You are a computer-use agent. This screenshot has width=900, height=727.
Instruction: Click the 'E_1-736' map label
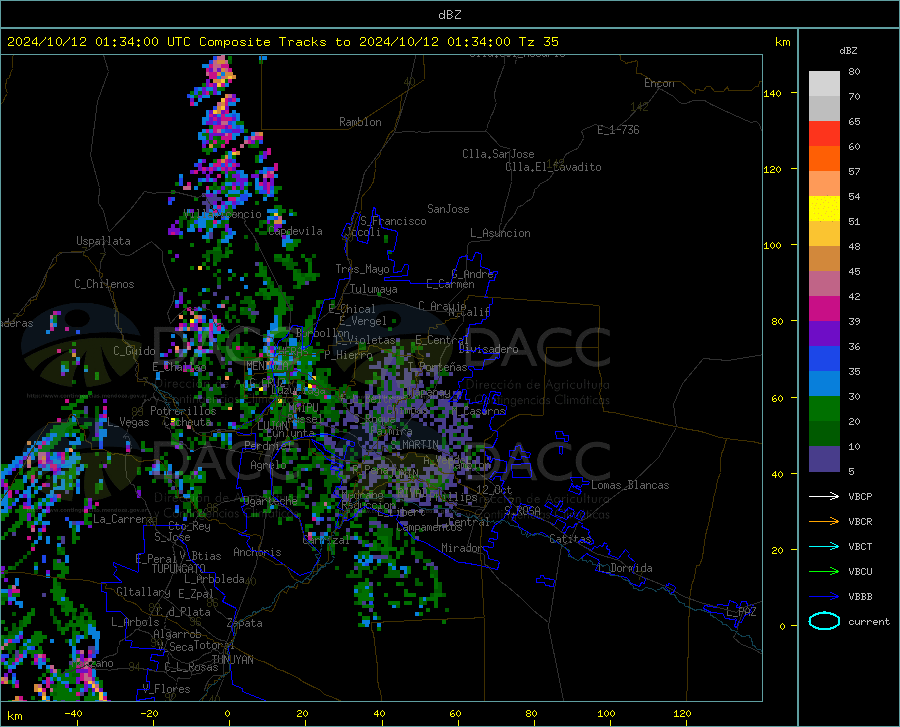tap(618, 130)
